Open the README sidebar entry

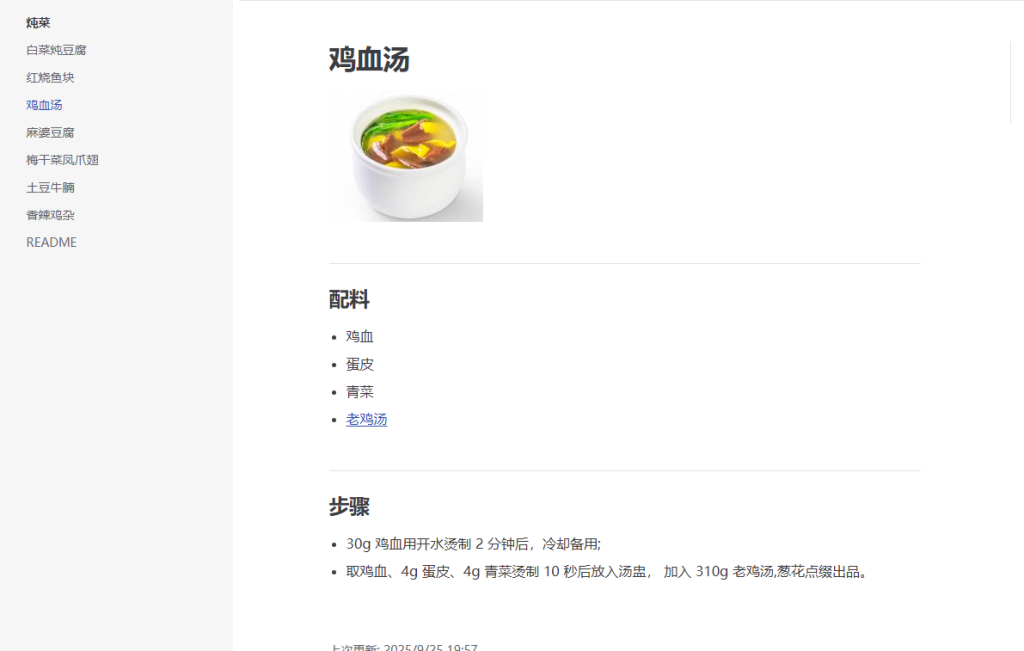52,242
